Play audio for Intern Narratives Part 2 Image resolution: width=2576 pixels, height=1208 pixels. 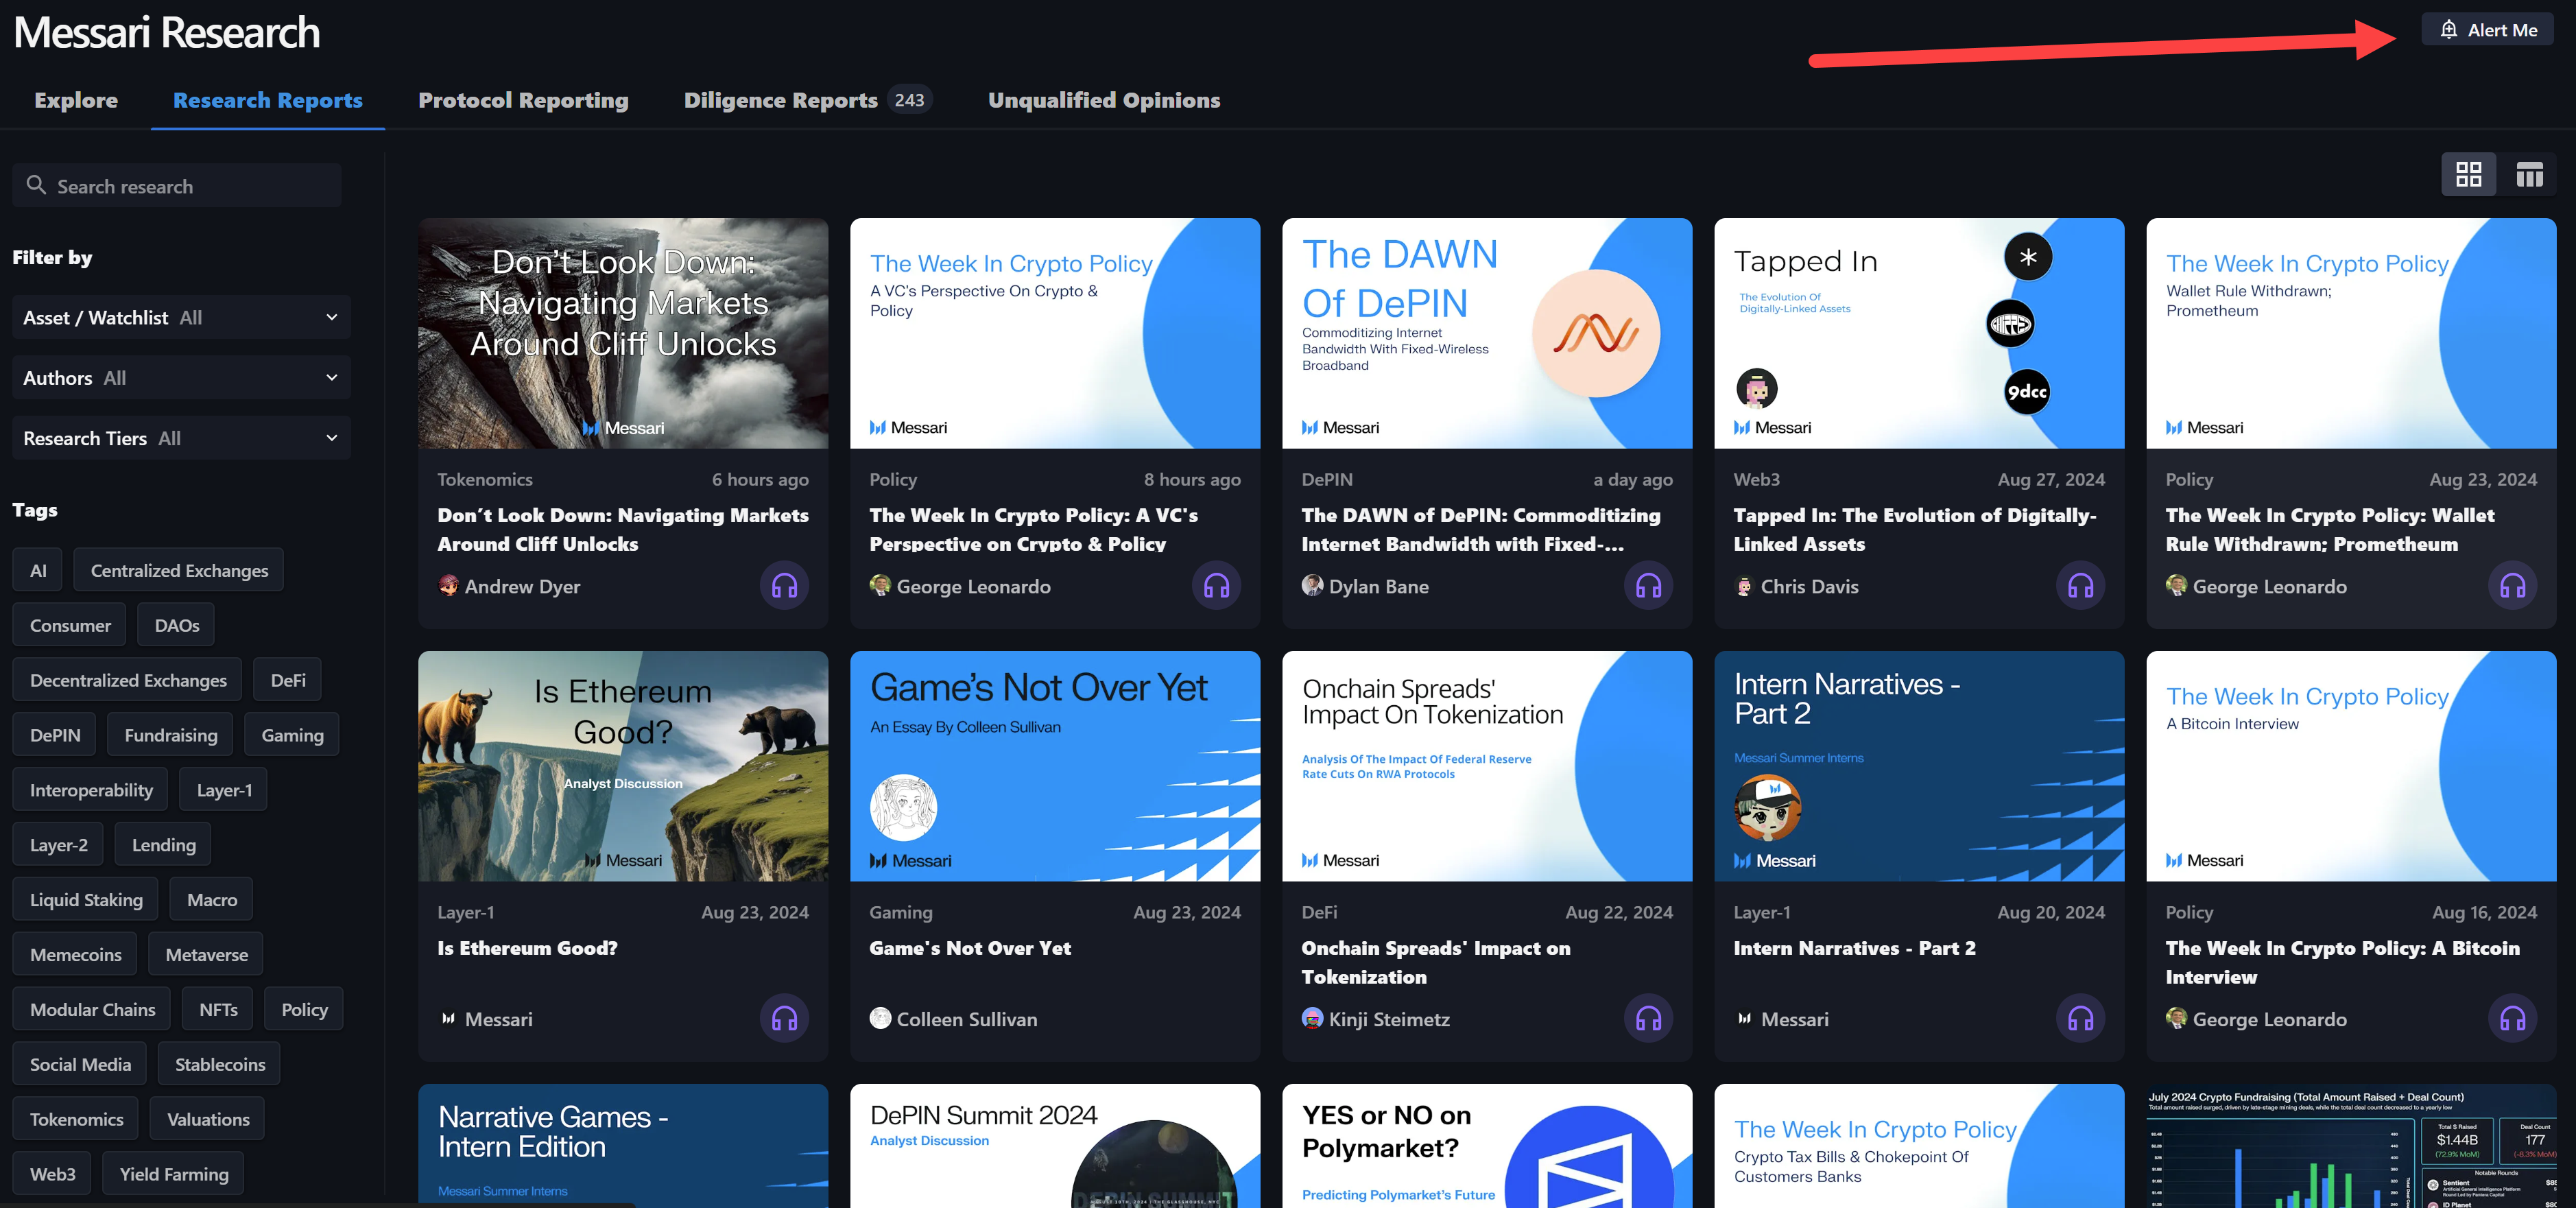[x=2080, y=1019]
